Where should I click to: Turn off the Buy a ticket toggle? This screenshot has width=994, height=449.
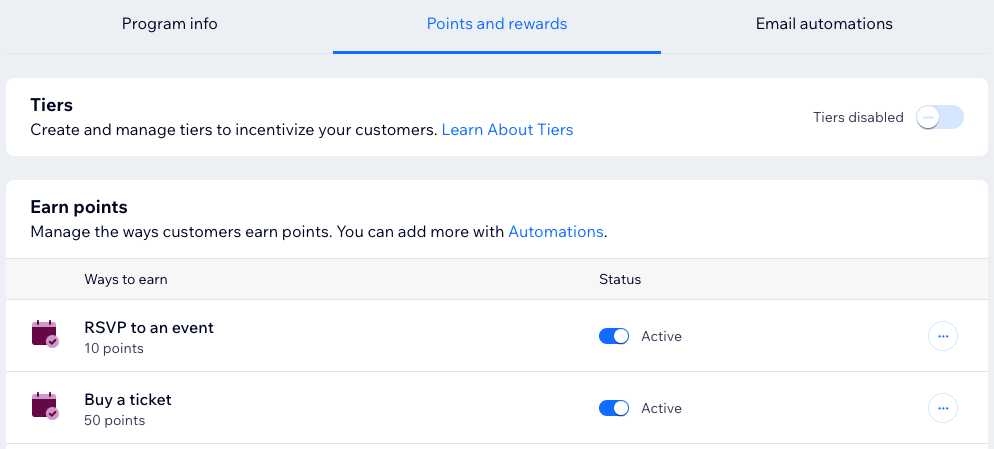click(x=614, y=408)
